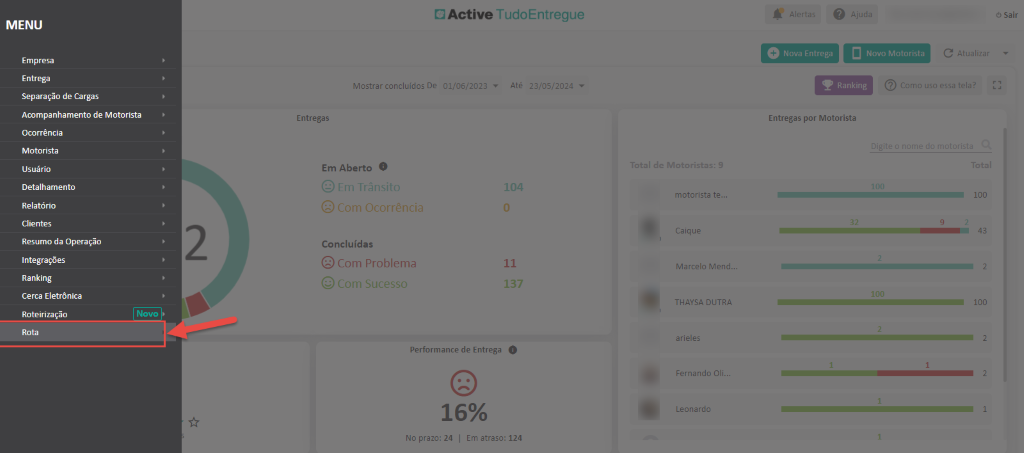The image size is (1024, 453).
Task: Click THAYSA DUTRA's delivery progress bar
Action: [871, 302]
